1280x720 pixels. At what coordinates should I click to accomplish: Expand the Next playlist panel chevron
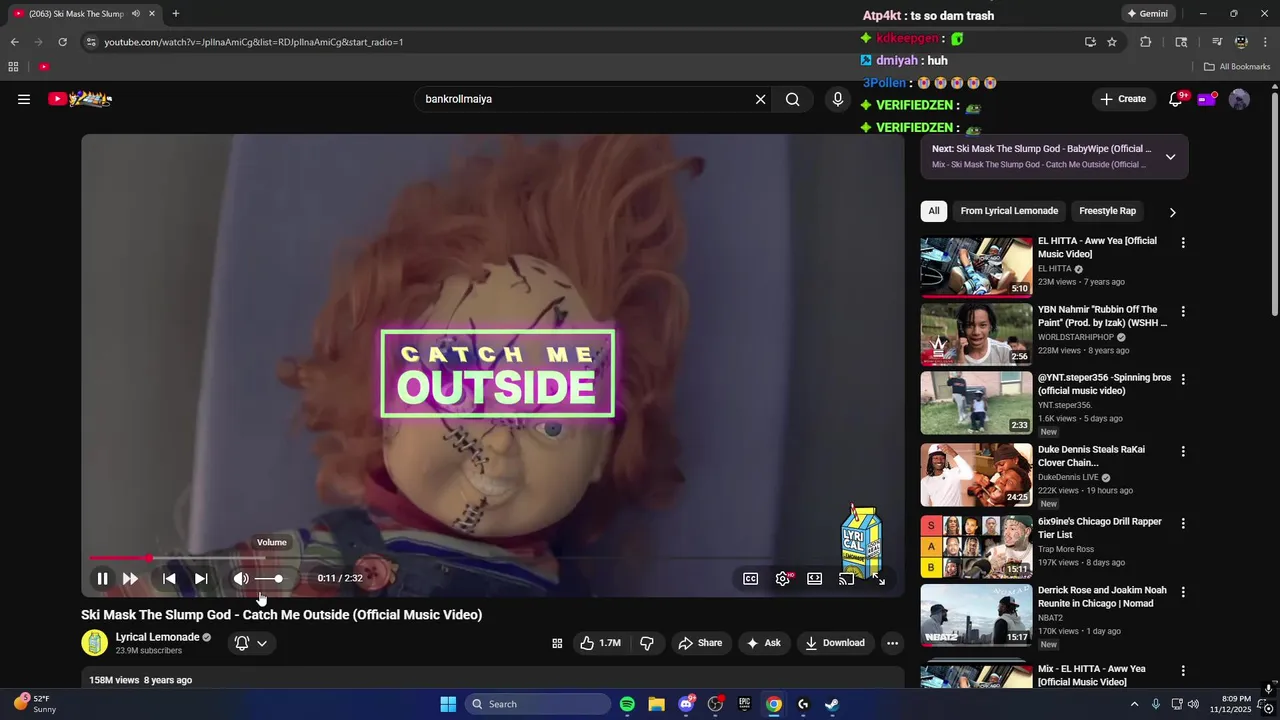(x=1170, y=157)
